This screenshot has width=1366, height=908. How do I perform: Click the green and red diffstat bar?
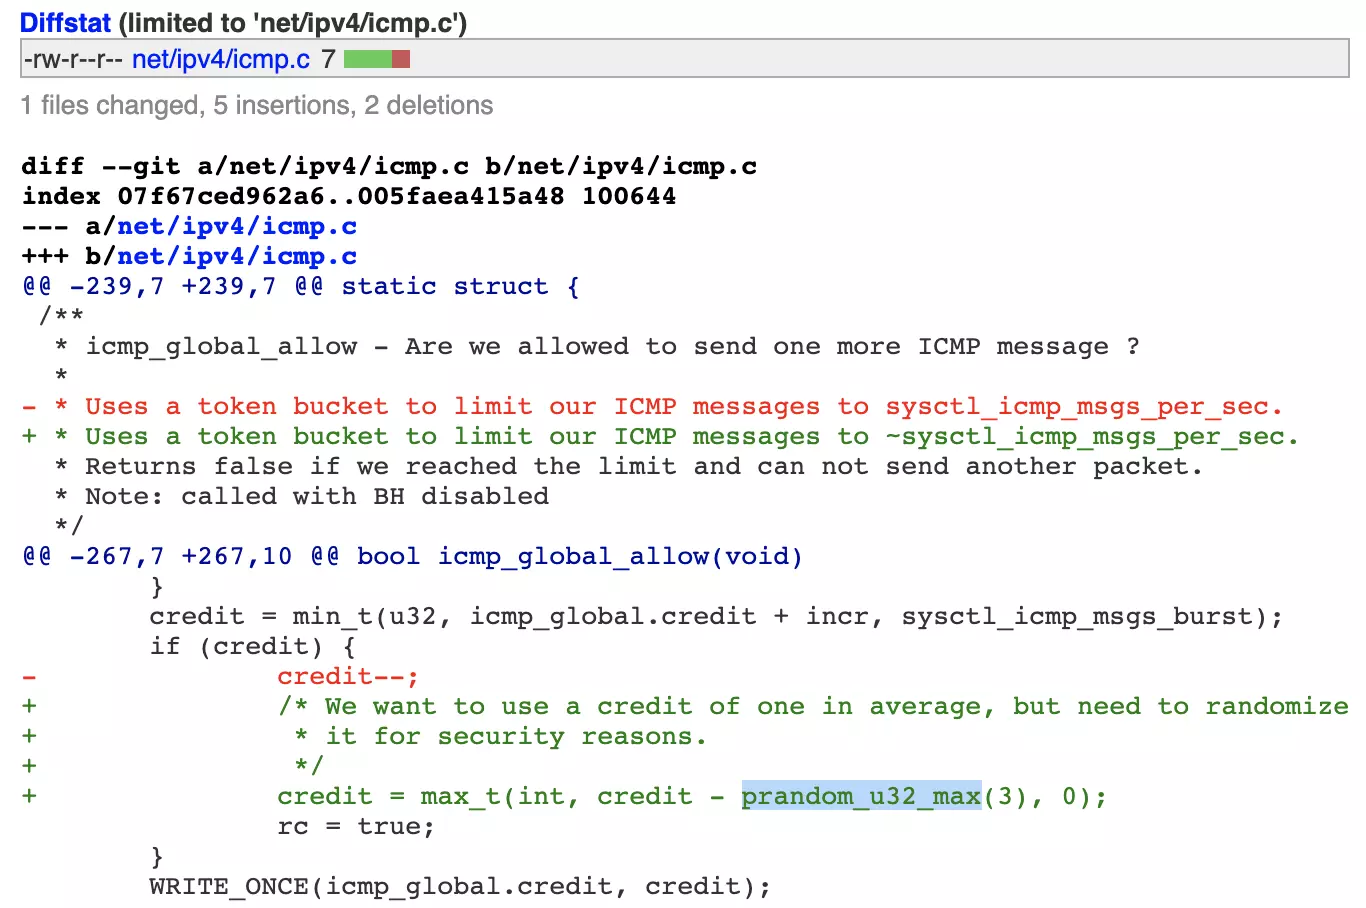[x=377, y=59]
